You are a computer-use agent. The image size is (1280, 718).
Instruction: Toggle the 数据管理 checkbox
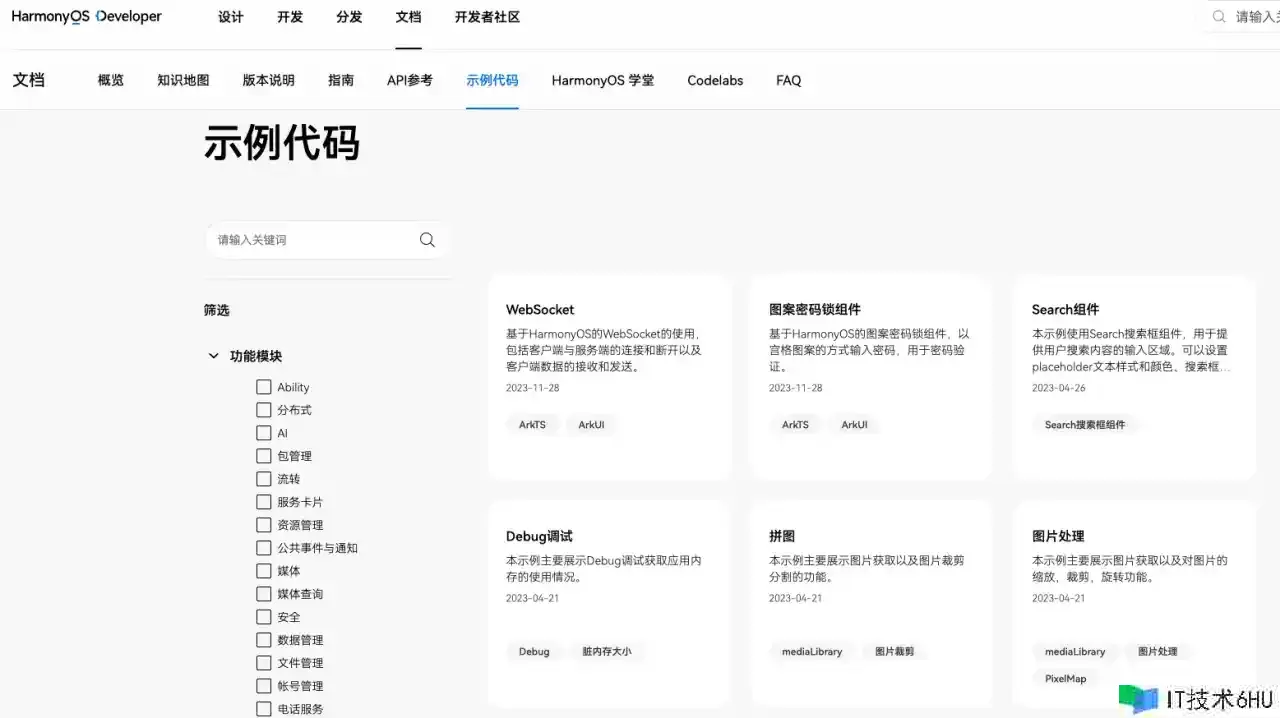tap(264, 640)
